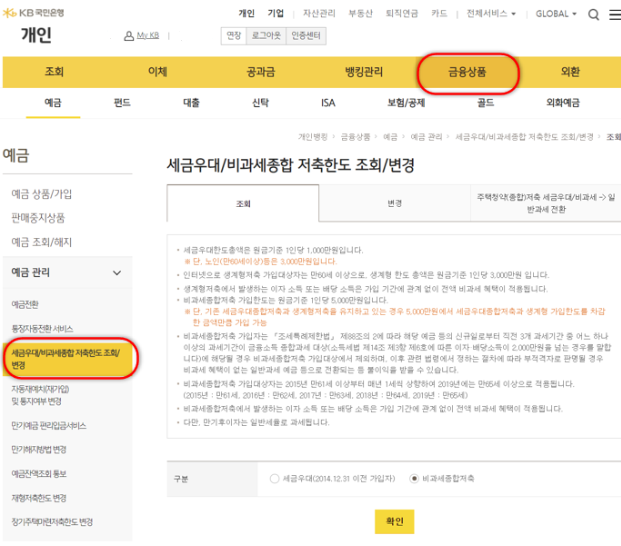
Task: Select the 세금우대(2014.12.31 이전 가입자) radio button
Action: 274,479
